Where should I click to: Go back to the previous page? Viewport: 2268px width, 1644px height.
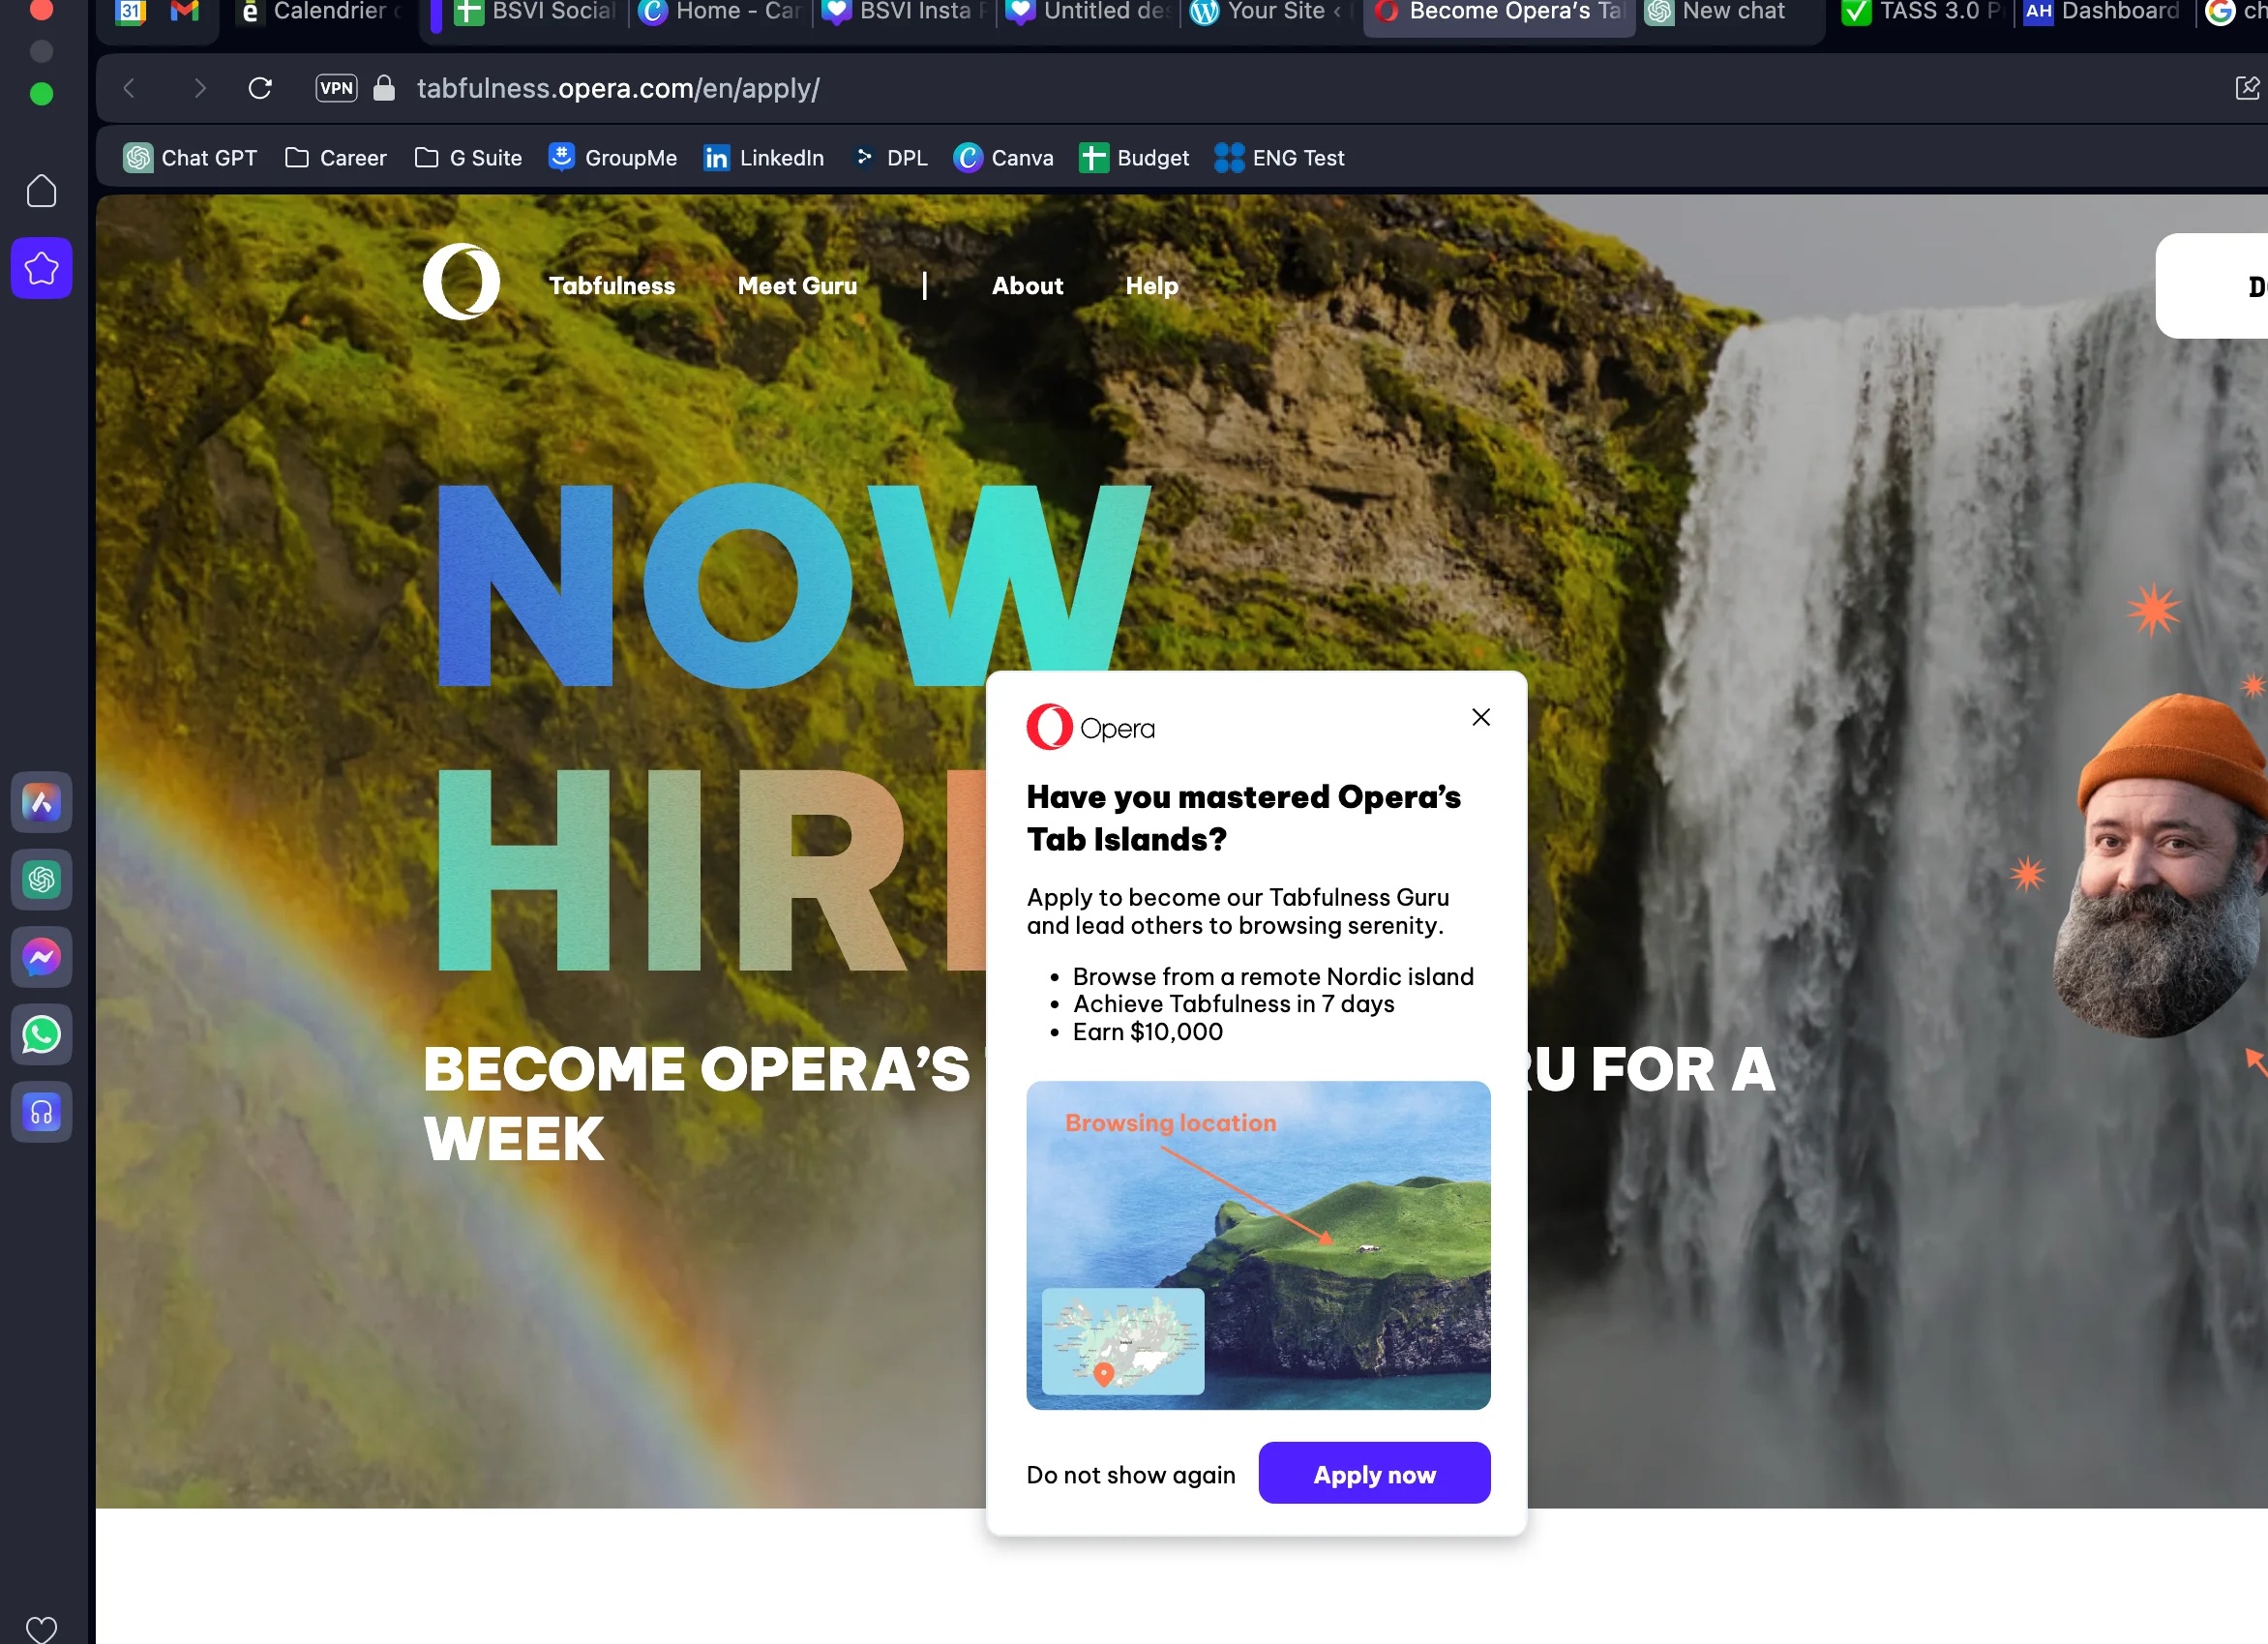pos(129,89)
